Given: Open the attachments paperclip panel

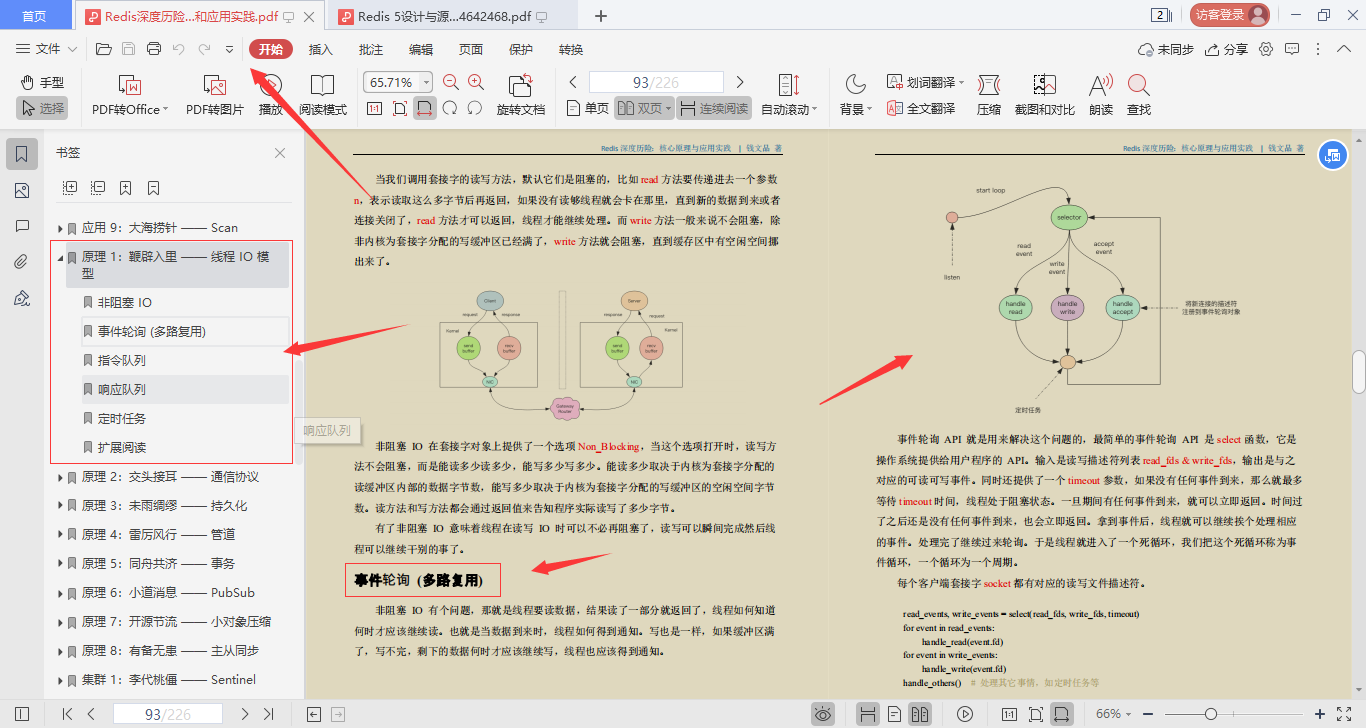Looking at the screenshot, I should 22,262.
